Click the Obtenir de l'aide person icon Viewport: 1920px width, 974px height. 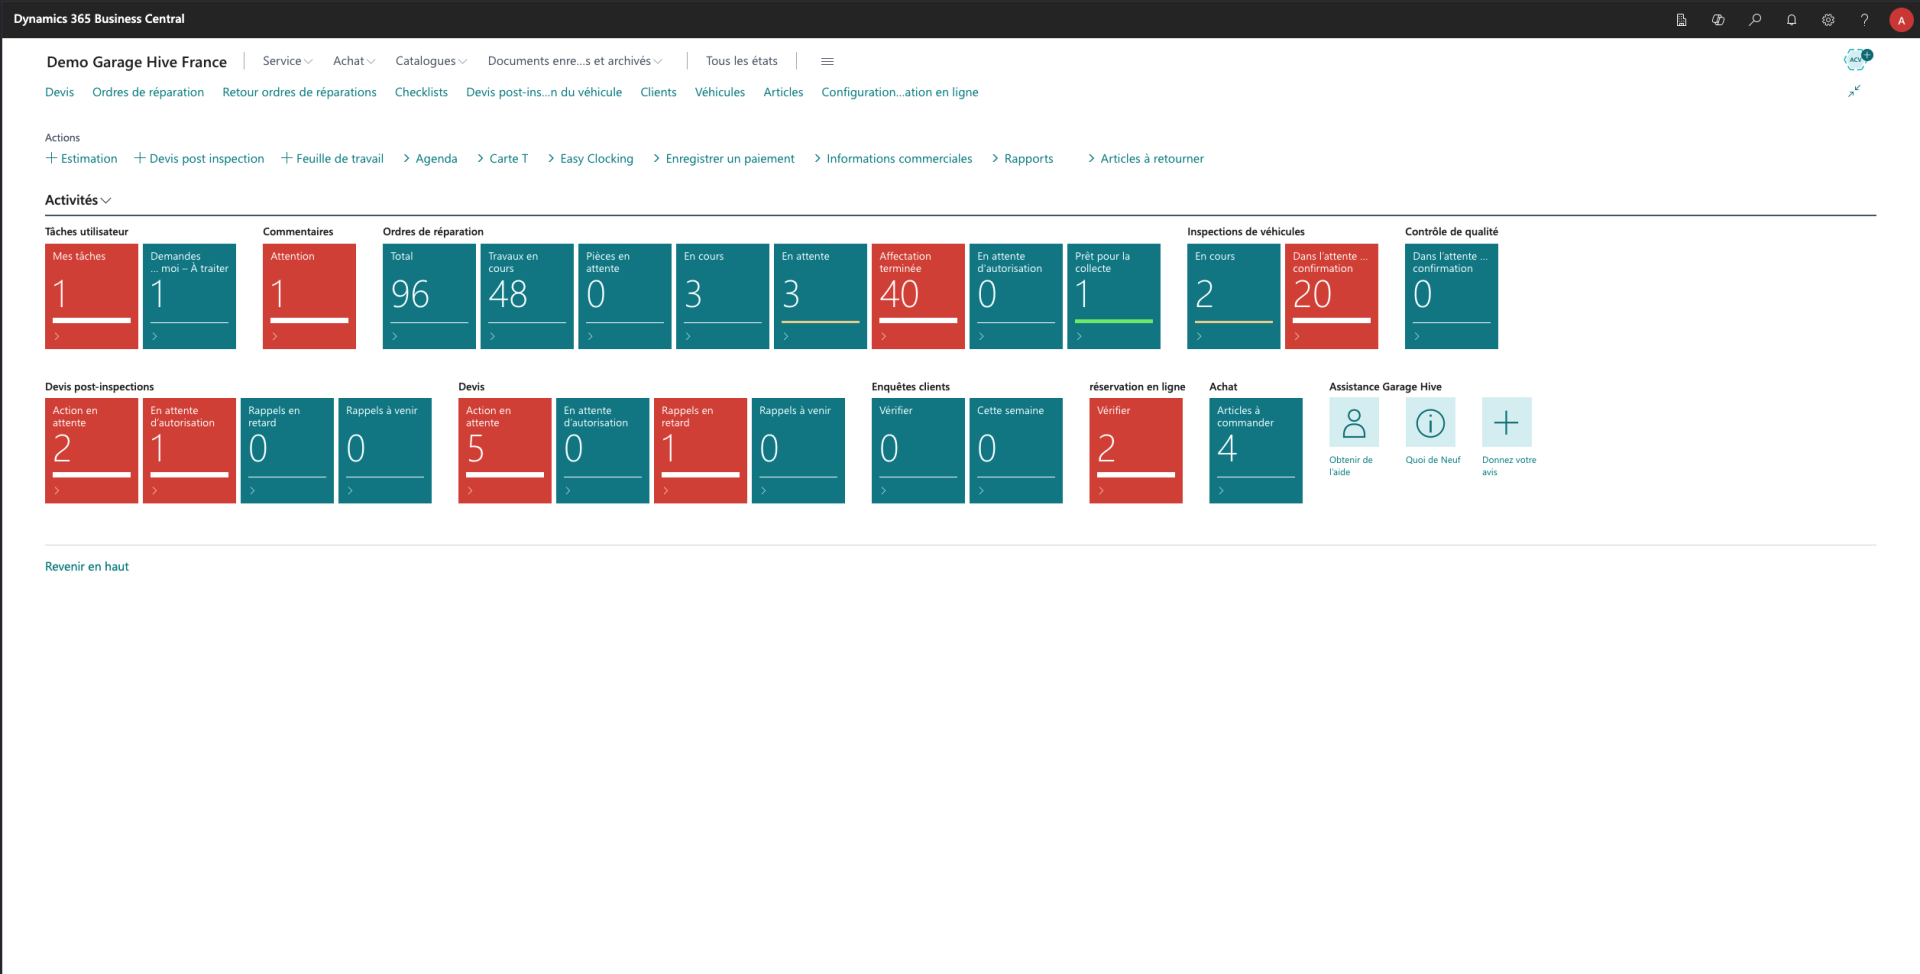[1353, 423]
